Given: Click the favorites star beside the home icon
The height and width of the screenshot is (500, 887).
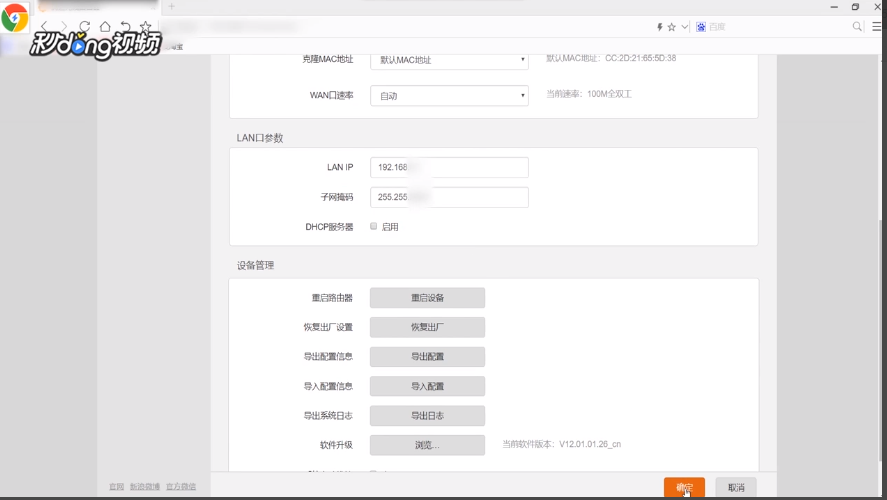Looking at the screenshot, I should (145, 27).
